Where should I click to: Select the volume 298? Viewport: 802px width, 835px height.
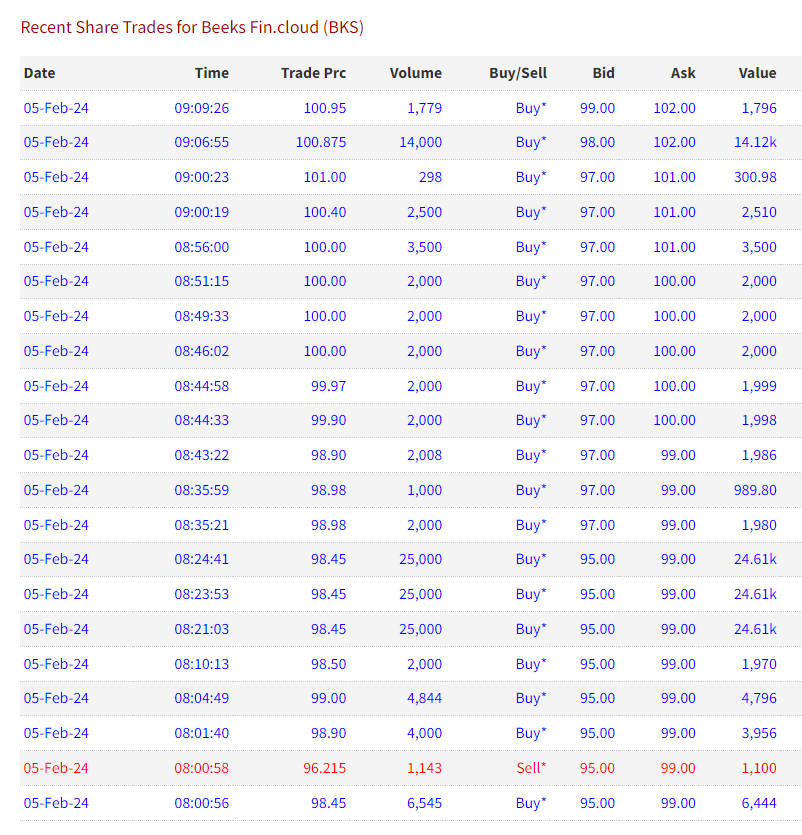coord(430,177)
